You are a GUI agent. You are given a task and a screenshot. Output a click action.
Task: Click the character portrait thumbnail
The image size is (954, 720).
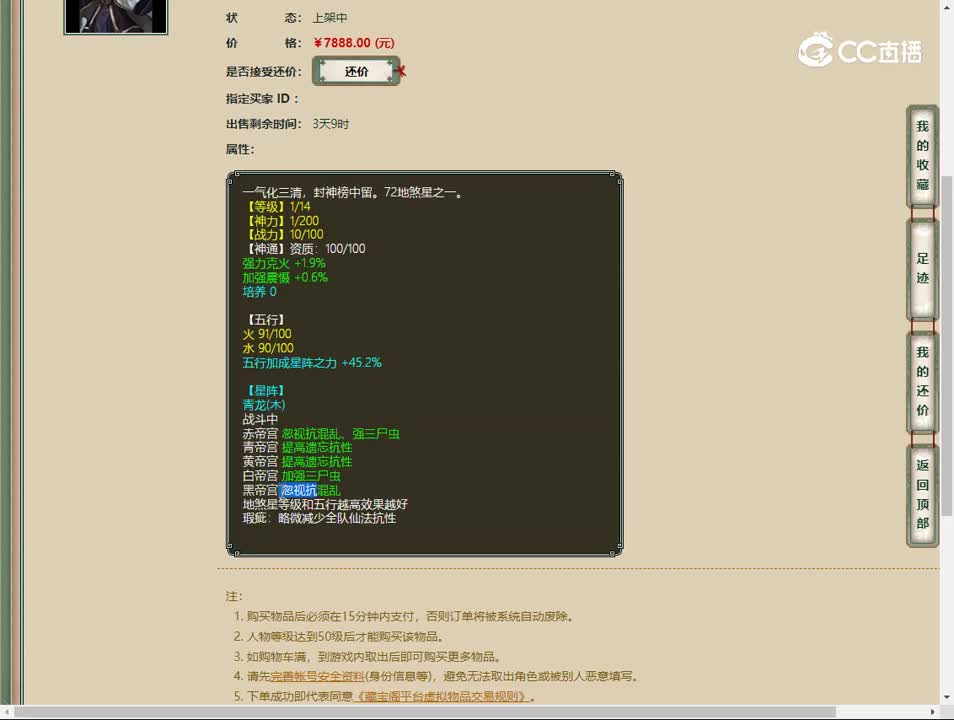(115, 17)
